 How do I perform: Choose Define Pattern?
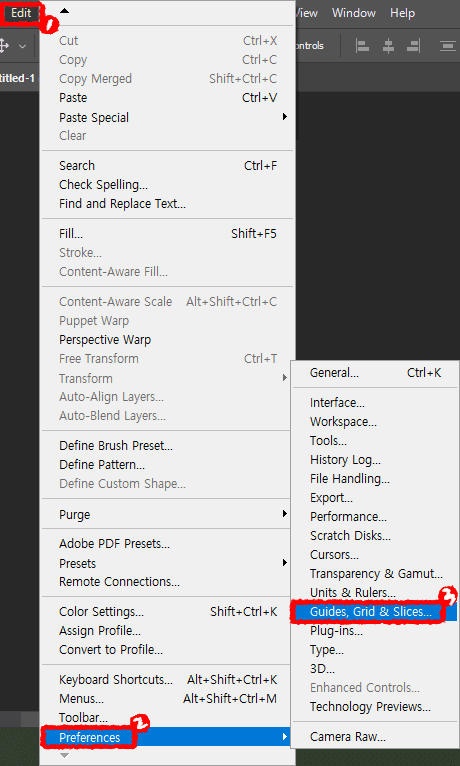(167, 465)
